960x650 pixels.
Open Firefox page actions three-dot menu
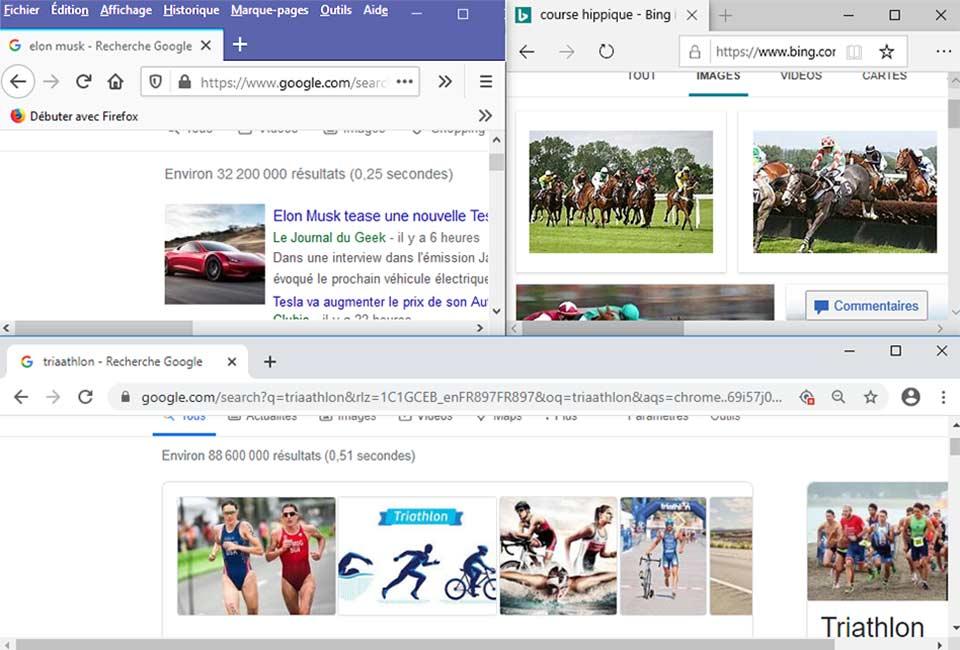[x=405, y=81]
